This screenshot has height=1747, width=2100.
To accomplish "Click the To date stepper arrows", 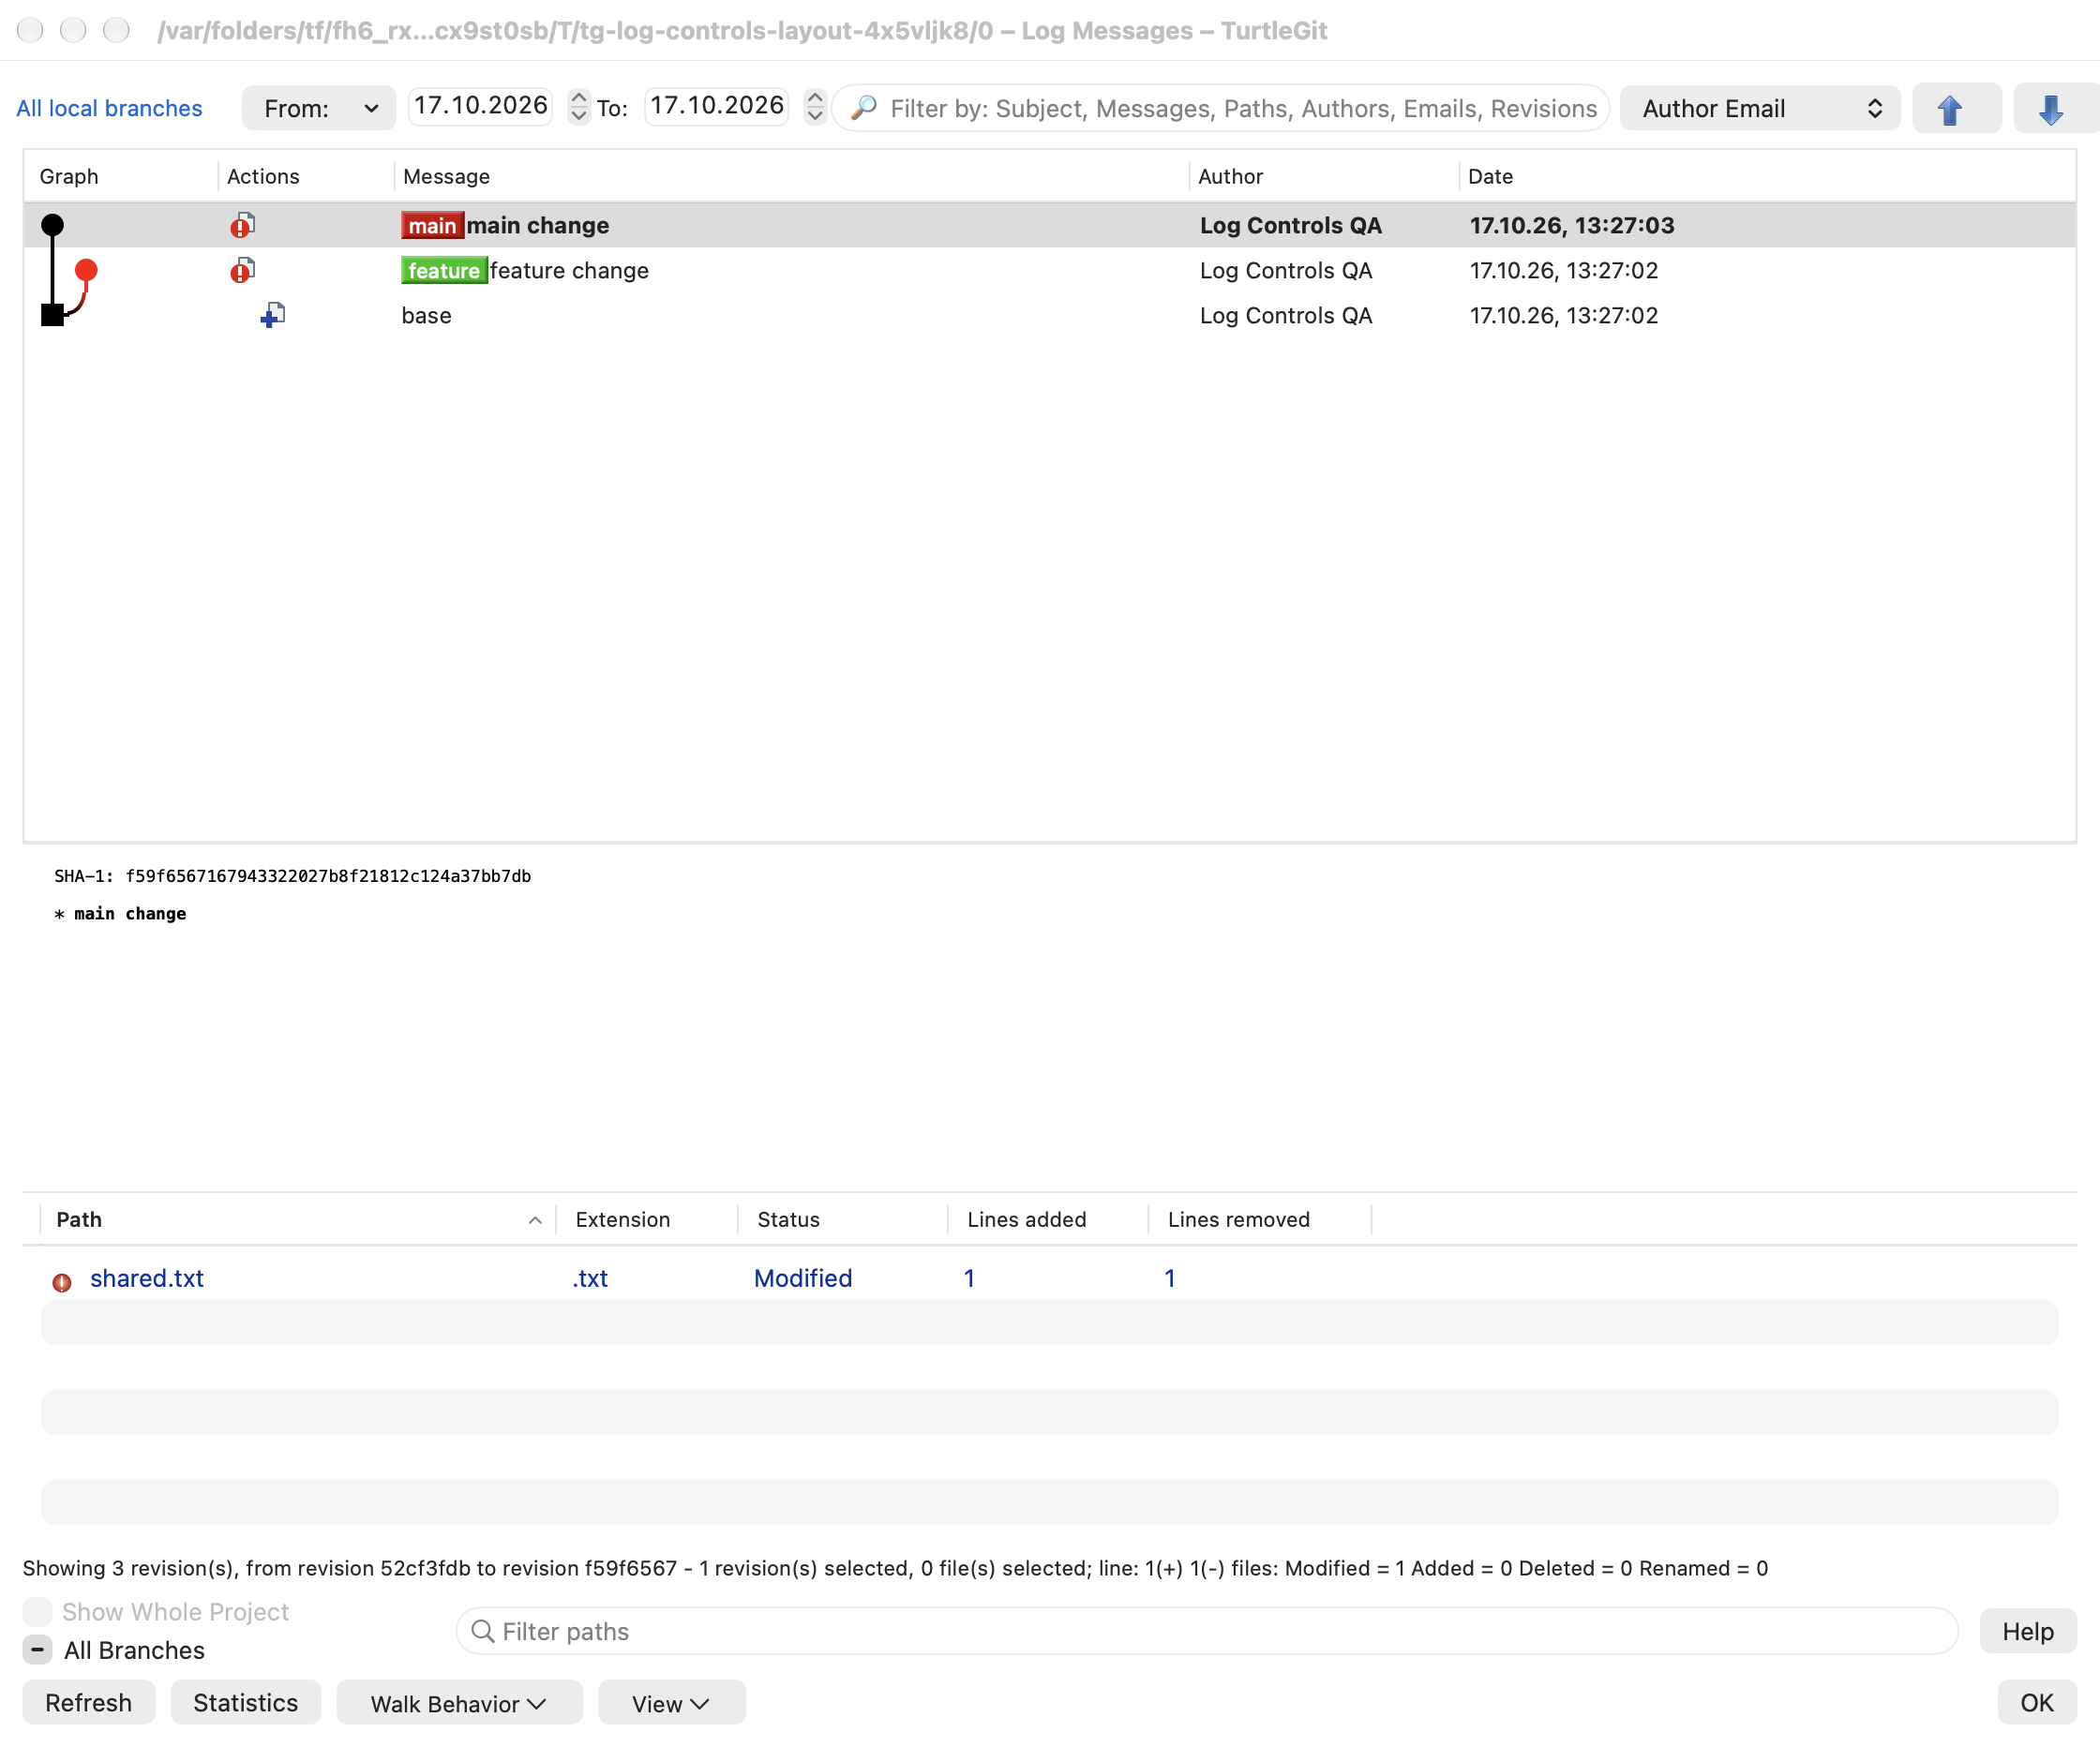I will [815, 107].
